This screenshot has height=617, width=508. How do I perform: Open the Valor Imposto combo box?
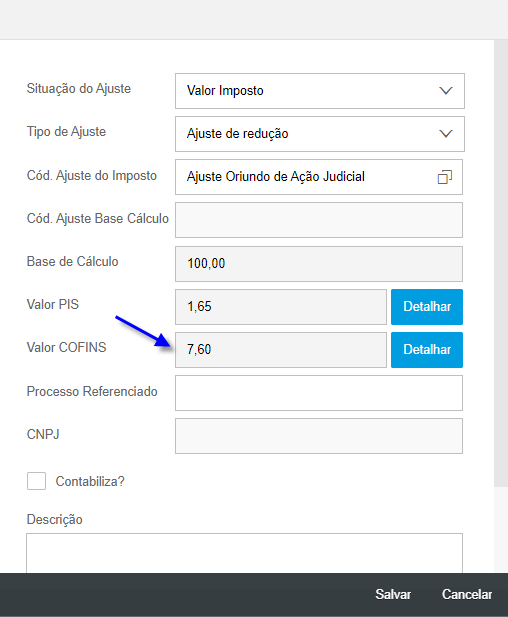[320, 91]
